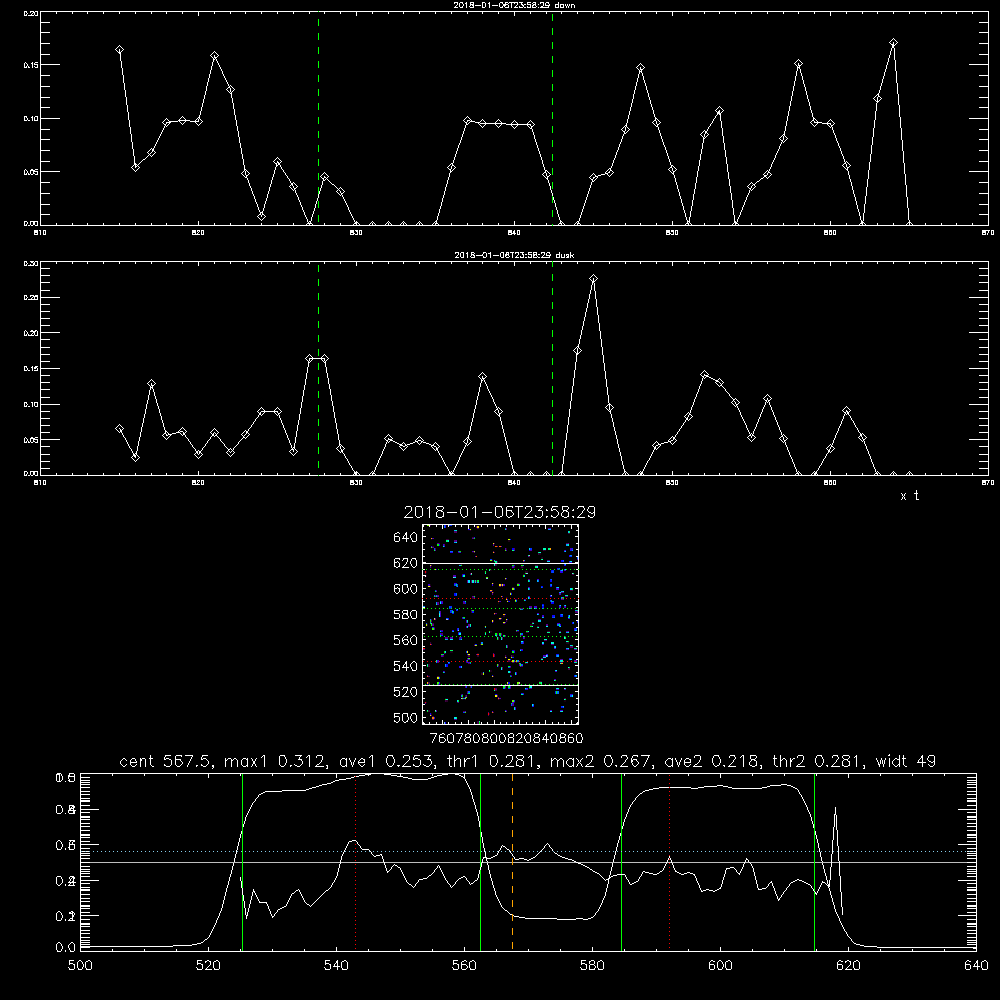Viewport: 1000px width, 1000px height.
Task: Click the '600' label beside the scatter image
Action: (406, 589)
